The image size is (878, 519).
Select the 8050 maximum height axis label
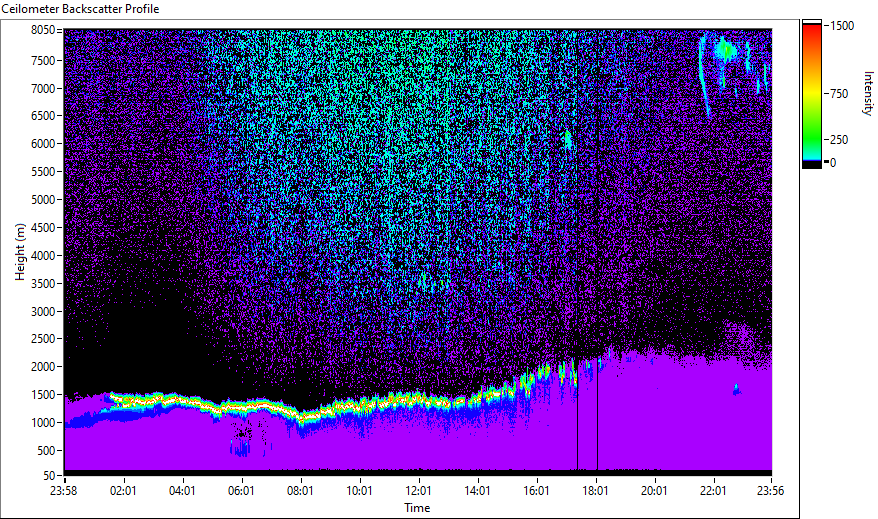43,30
